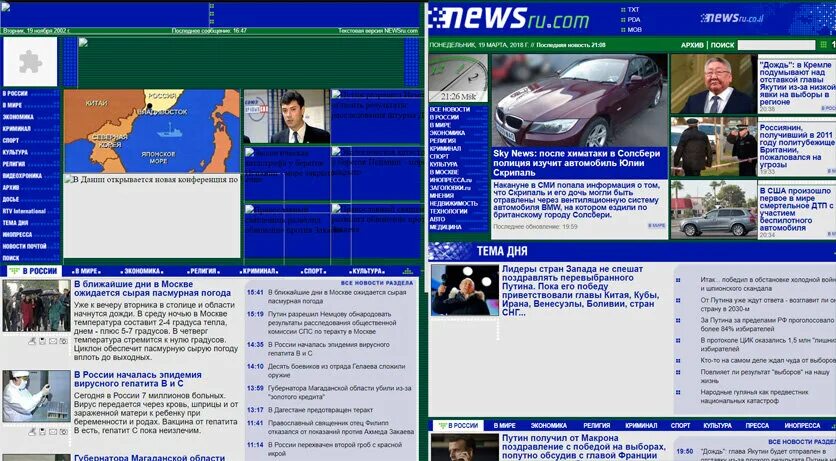
Task: Click the NEWSru.com logo on the 2018 page
Action: tap(509, 18)
